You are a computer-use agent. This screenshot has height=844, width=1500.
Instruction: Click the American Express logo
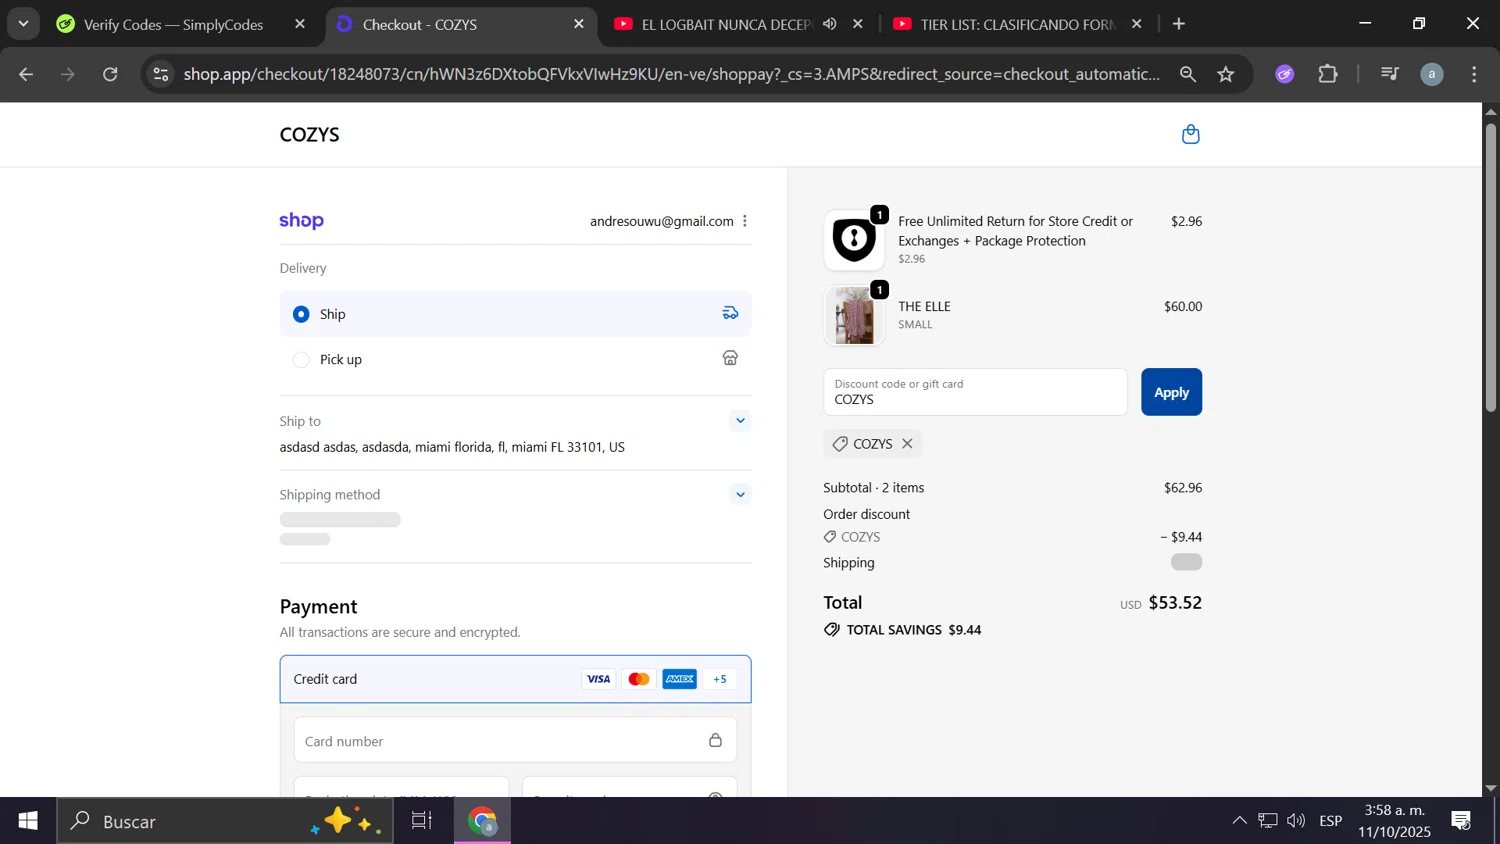point(679,679)
